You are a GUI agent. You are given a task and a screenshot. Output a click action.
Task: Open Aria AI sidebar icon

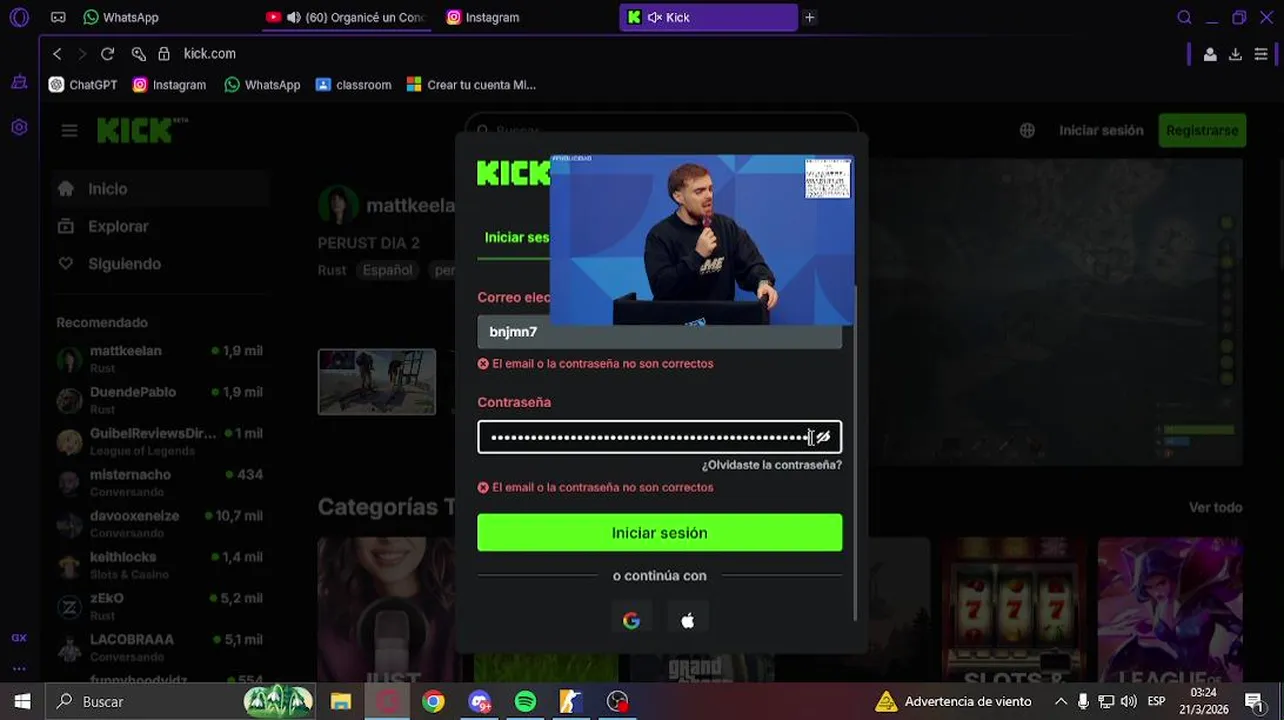(19, 82)
